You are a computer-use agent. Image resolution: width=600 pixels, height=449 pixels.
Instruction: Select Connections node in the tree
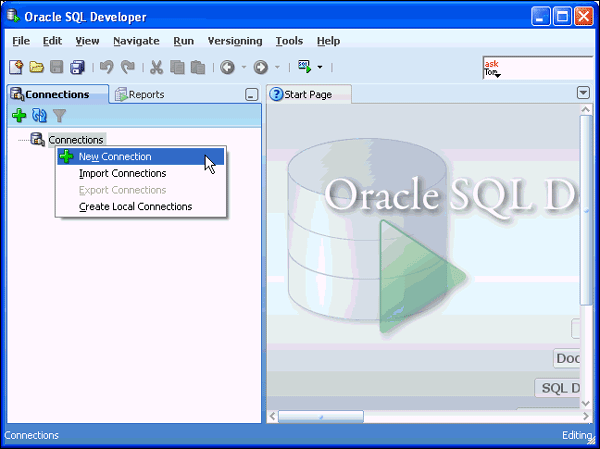pos(76,140)
